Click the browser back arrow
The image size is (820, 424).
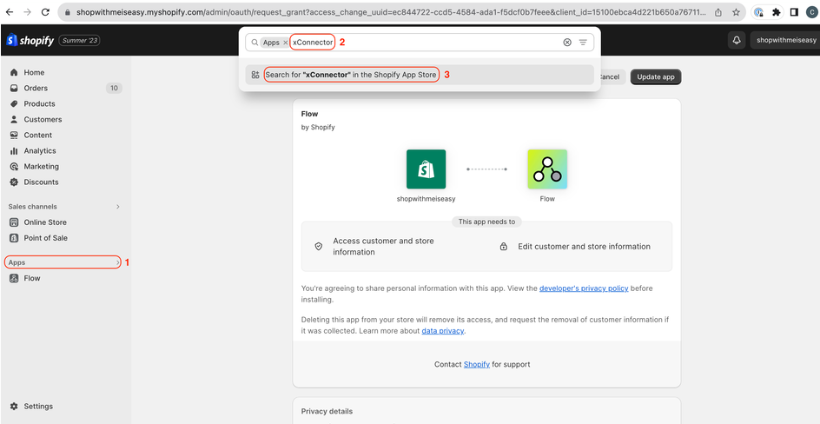9,12
